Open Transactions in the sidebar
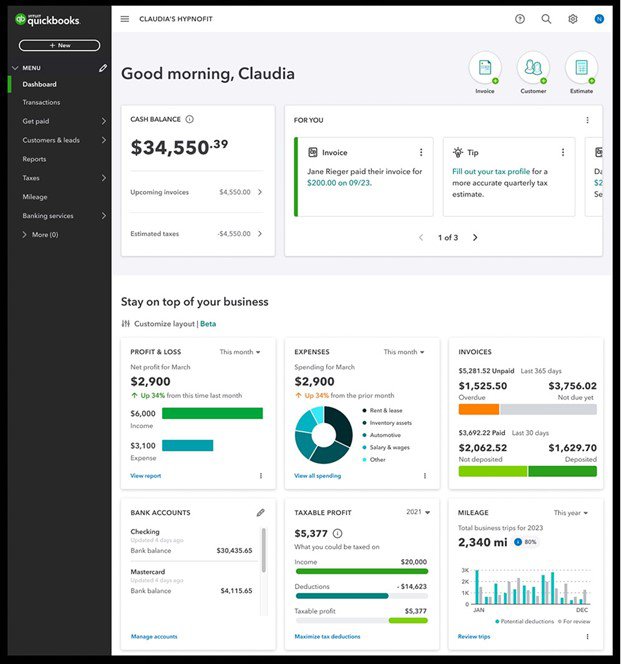This screenshot has width=624, height=664. [x=41, y=102]
